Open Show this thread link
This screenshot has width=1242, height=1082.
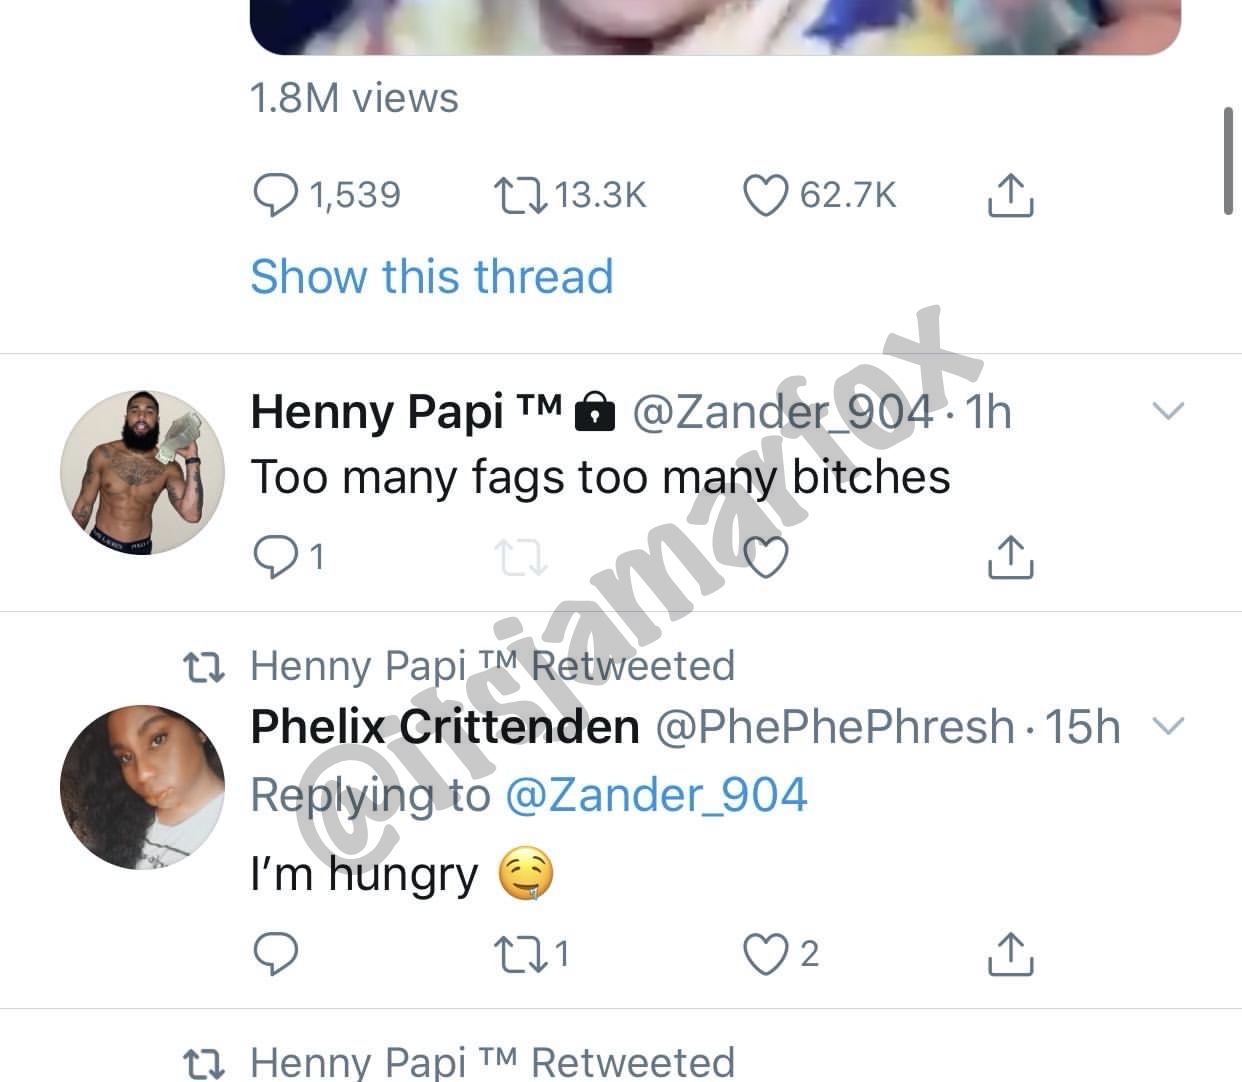(x=431, y=277)
